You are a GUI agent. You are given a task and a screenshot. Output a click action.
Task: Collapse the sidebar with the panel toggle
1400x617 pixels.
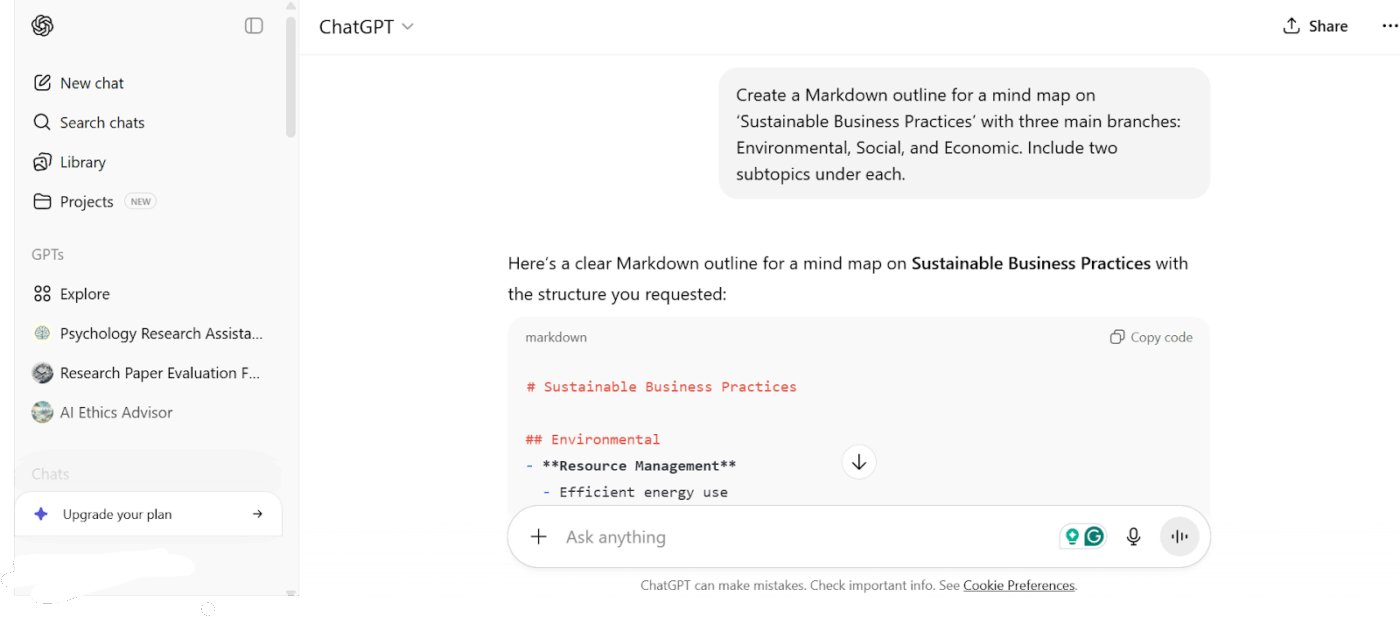coord(254,25)
